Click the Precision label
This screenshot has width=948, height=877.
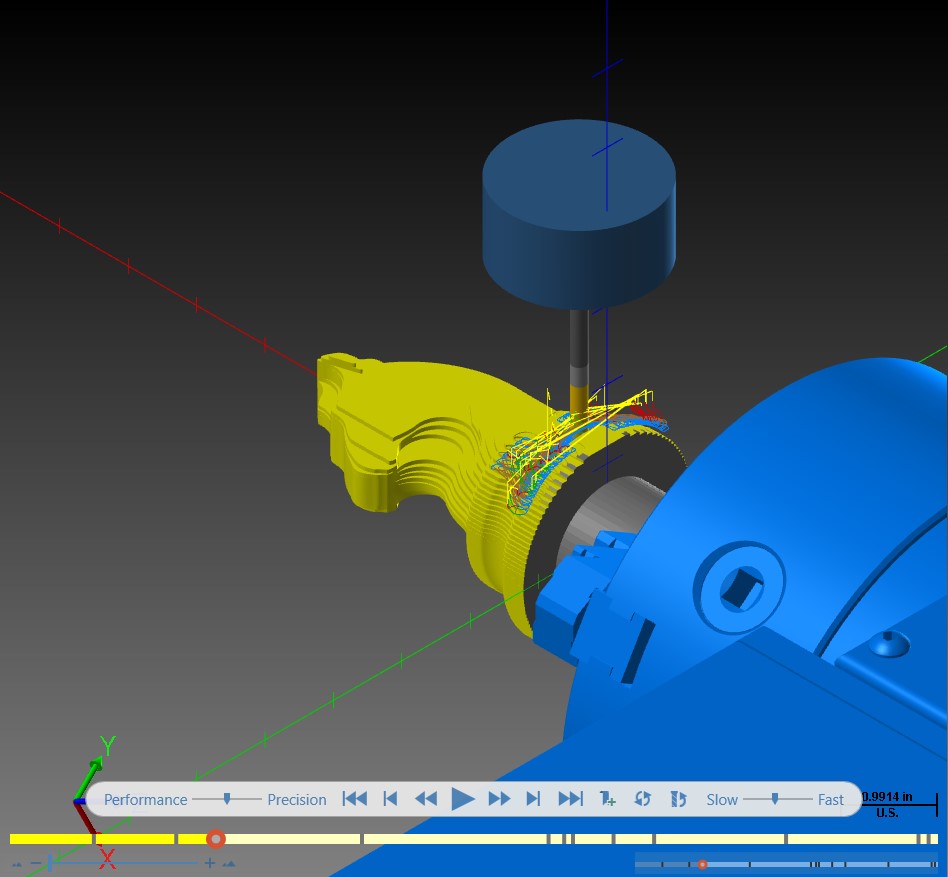pos(297,800)
